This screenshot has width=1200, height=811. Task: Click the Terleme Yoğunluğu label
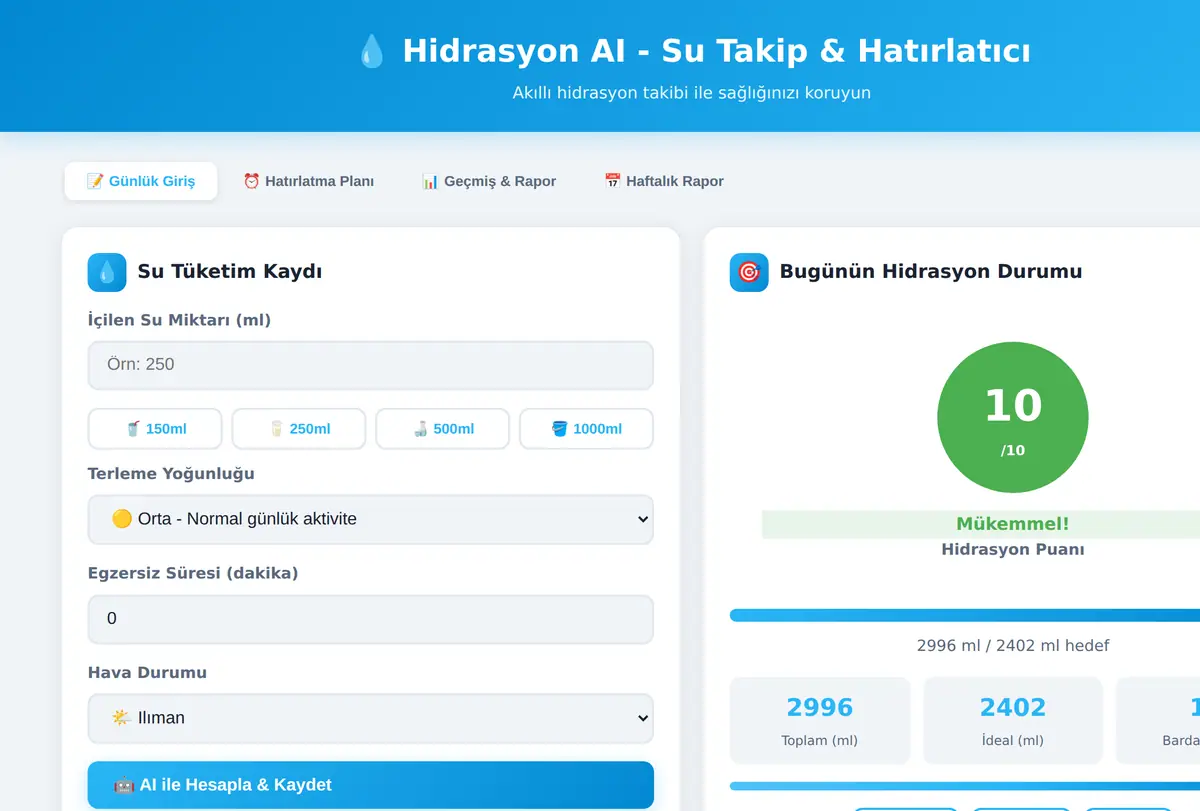click(171, 474)
